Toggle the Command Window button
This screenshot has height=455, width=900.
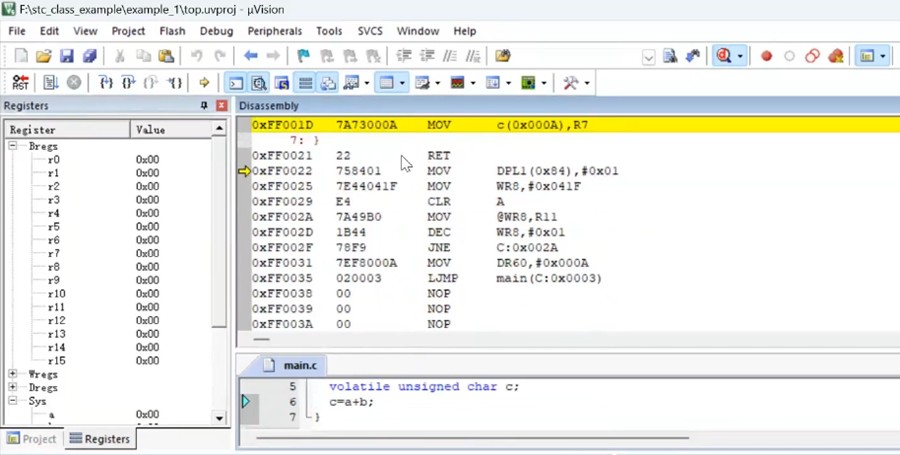pyautogui.click(x=236, y=83)
